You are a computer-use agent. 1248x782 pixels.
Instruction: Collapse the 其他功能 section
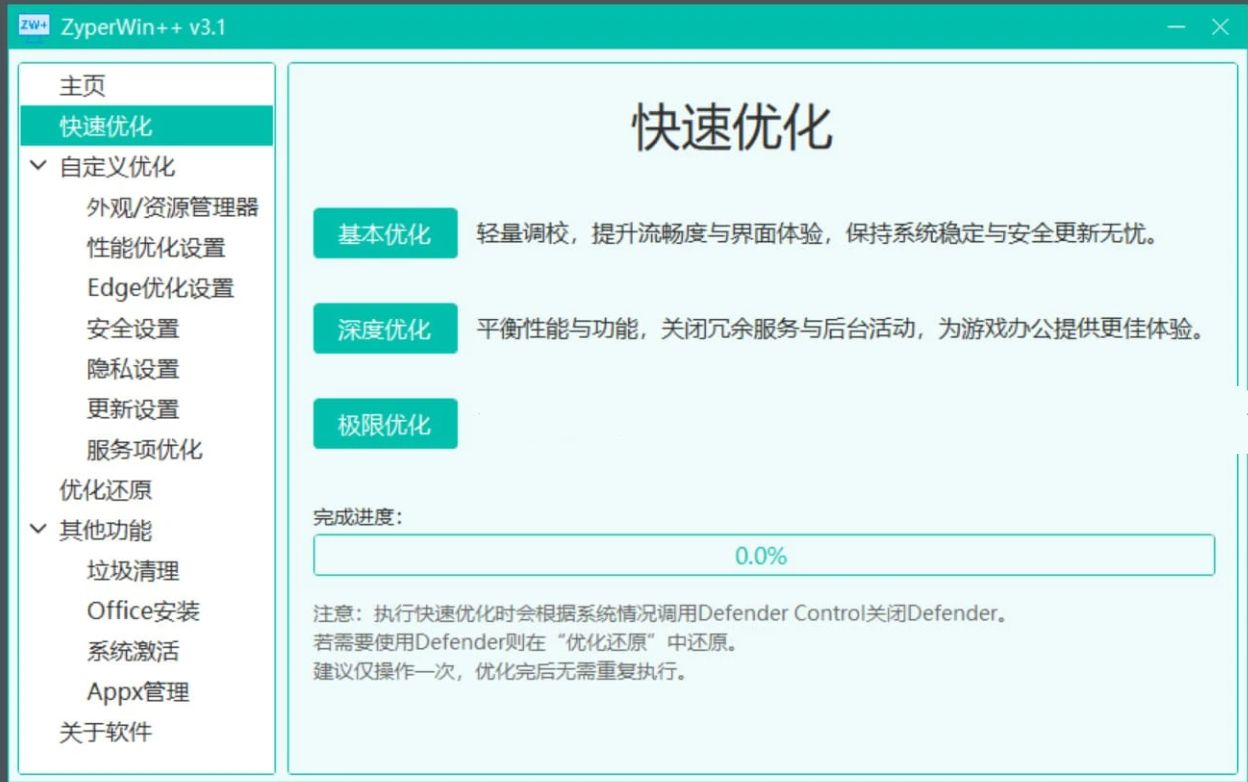[38, 531]
